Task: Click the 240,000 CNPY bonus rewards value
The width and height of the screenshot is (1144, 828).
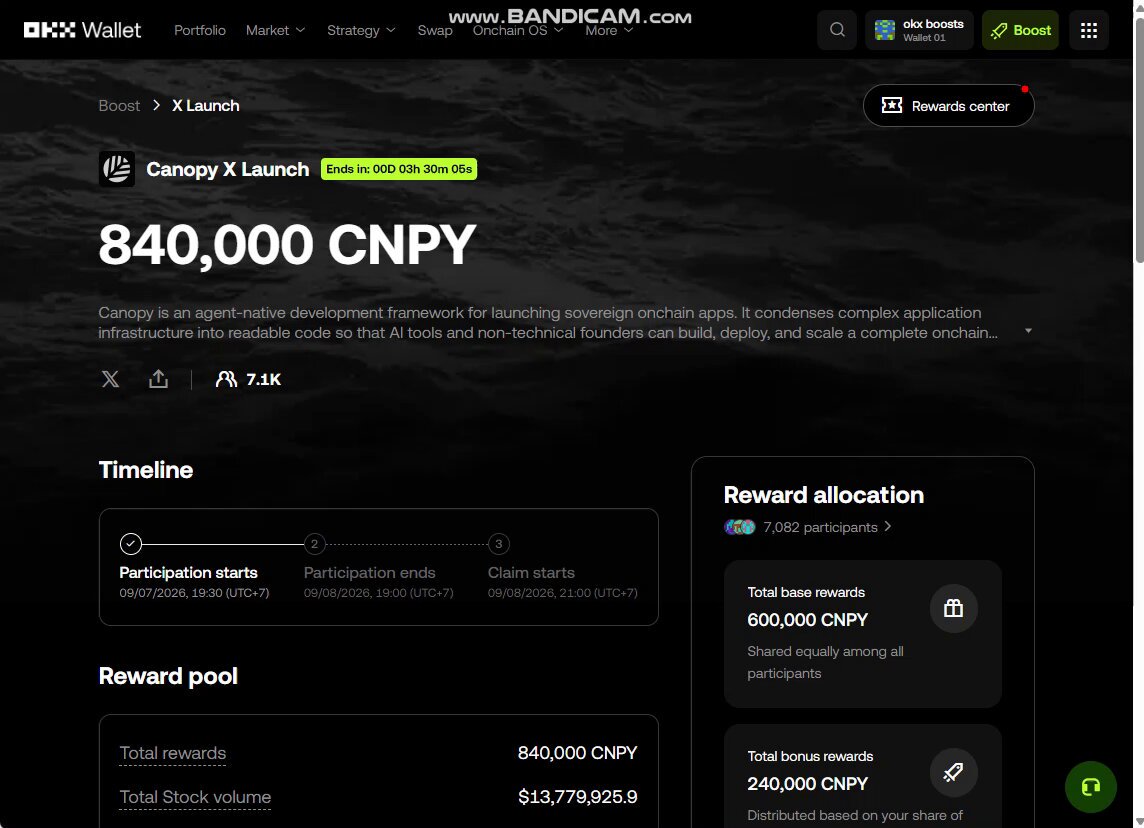Action: point(808,784)
